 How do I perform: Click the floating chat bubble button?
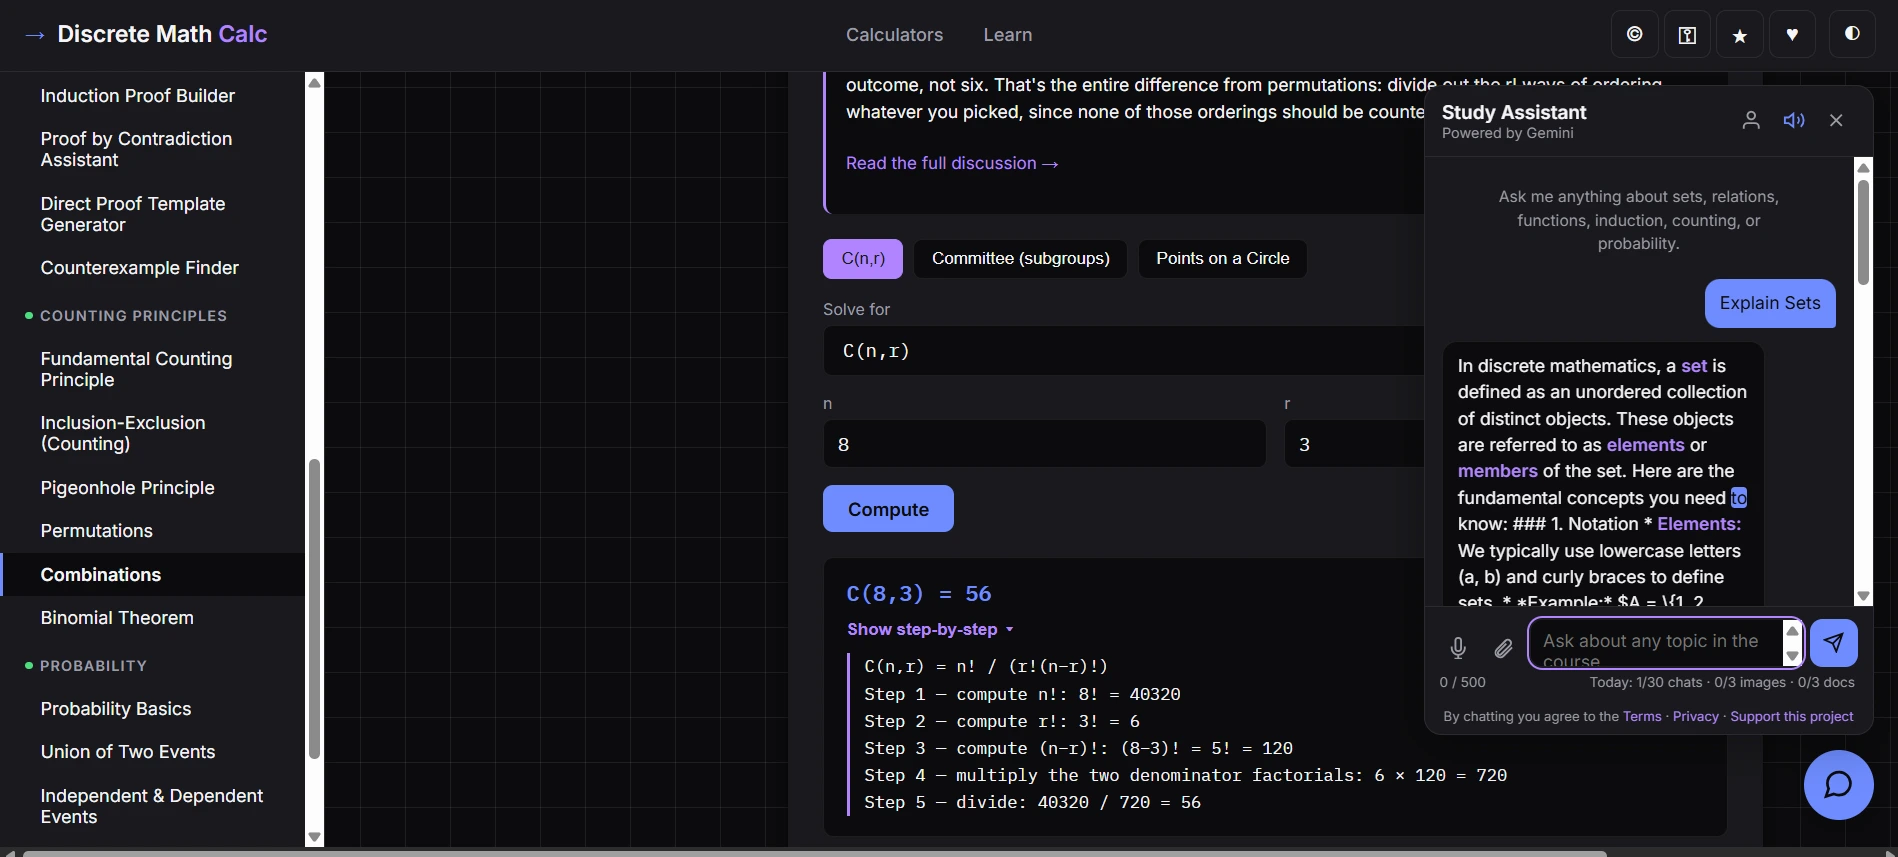[x=1838, y=785]
